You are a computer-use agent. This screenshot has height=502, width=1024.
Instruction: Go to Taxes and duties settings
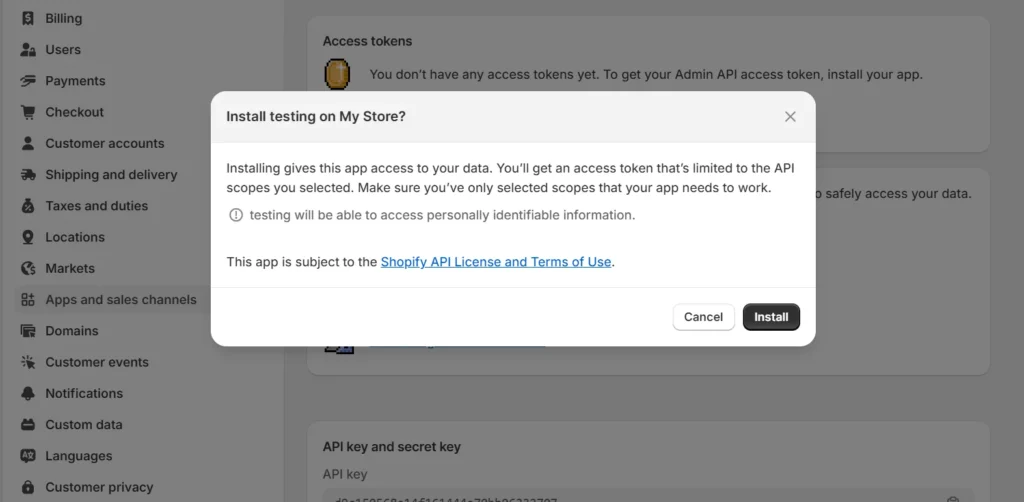[x=96, y=206]
